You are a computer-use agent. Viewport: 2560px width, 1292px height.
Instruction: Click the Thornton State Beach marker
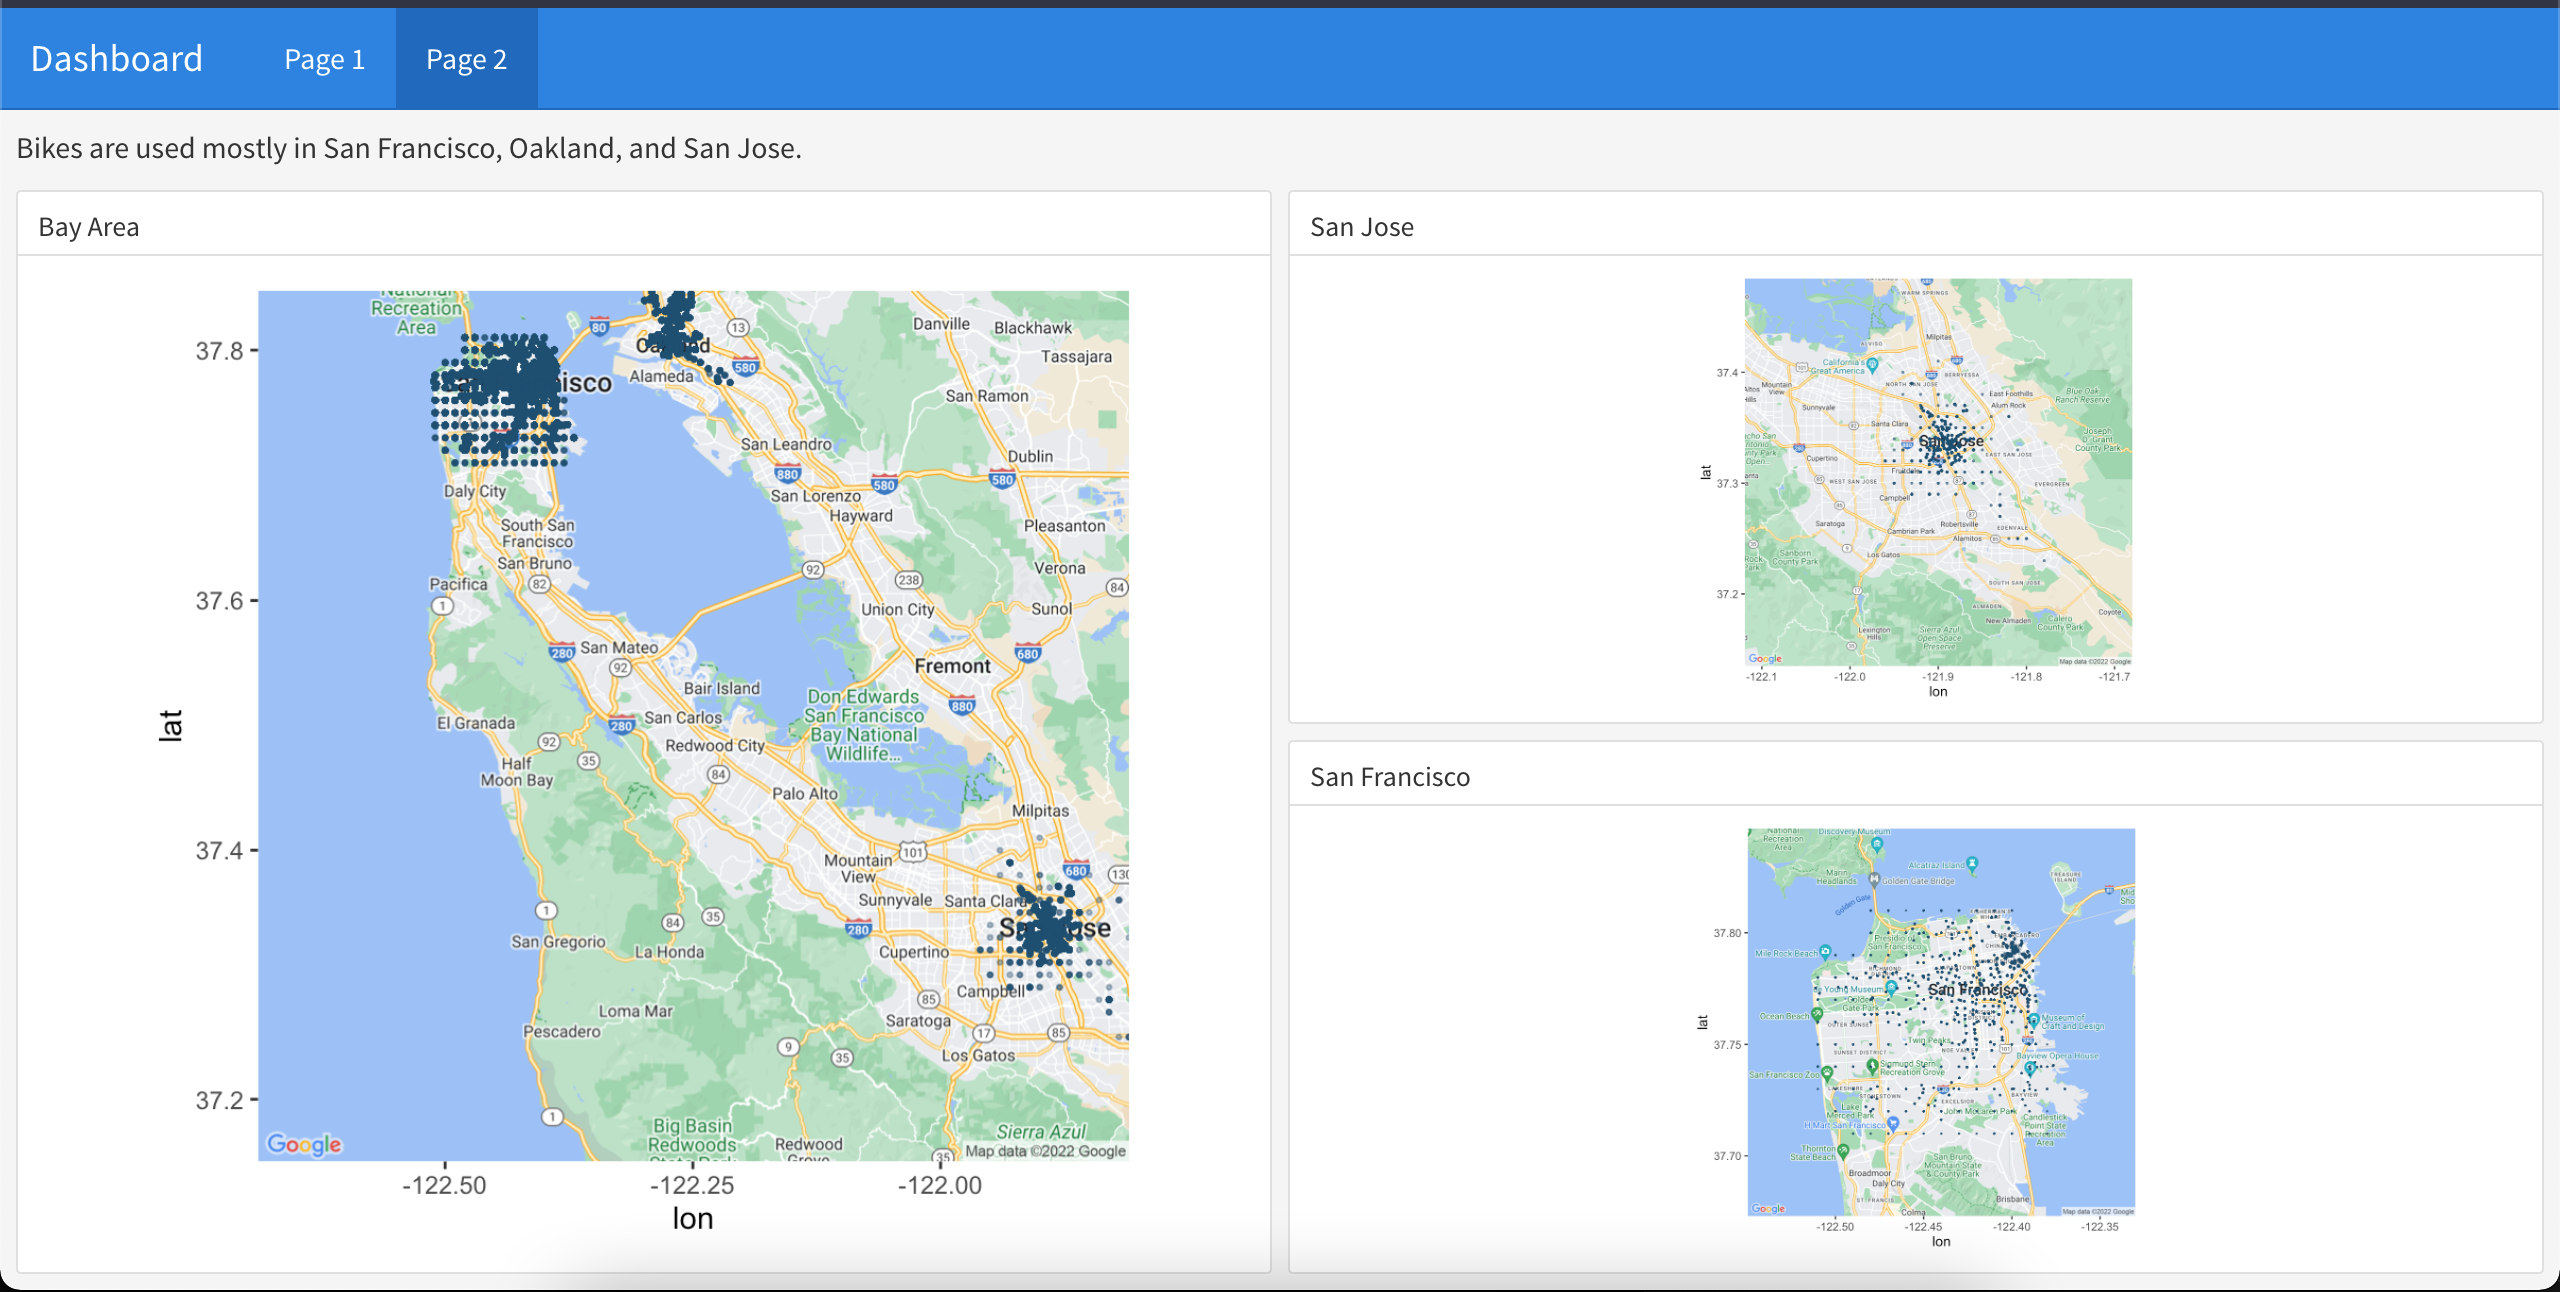pyautogui.click(x=1842, y=1151)
